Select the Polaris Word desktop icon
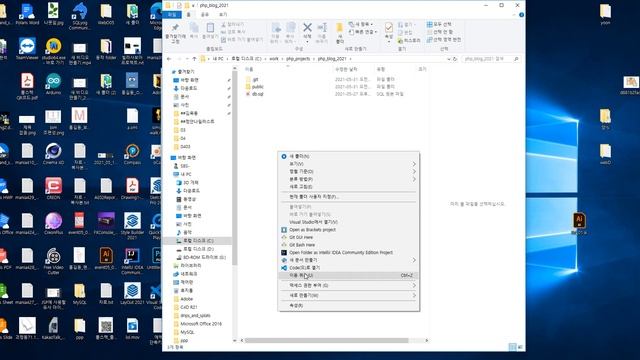 tap(27, 14)
